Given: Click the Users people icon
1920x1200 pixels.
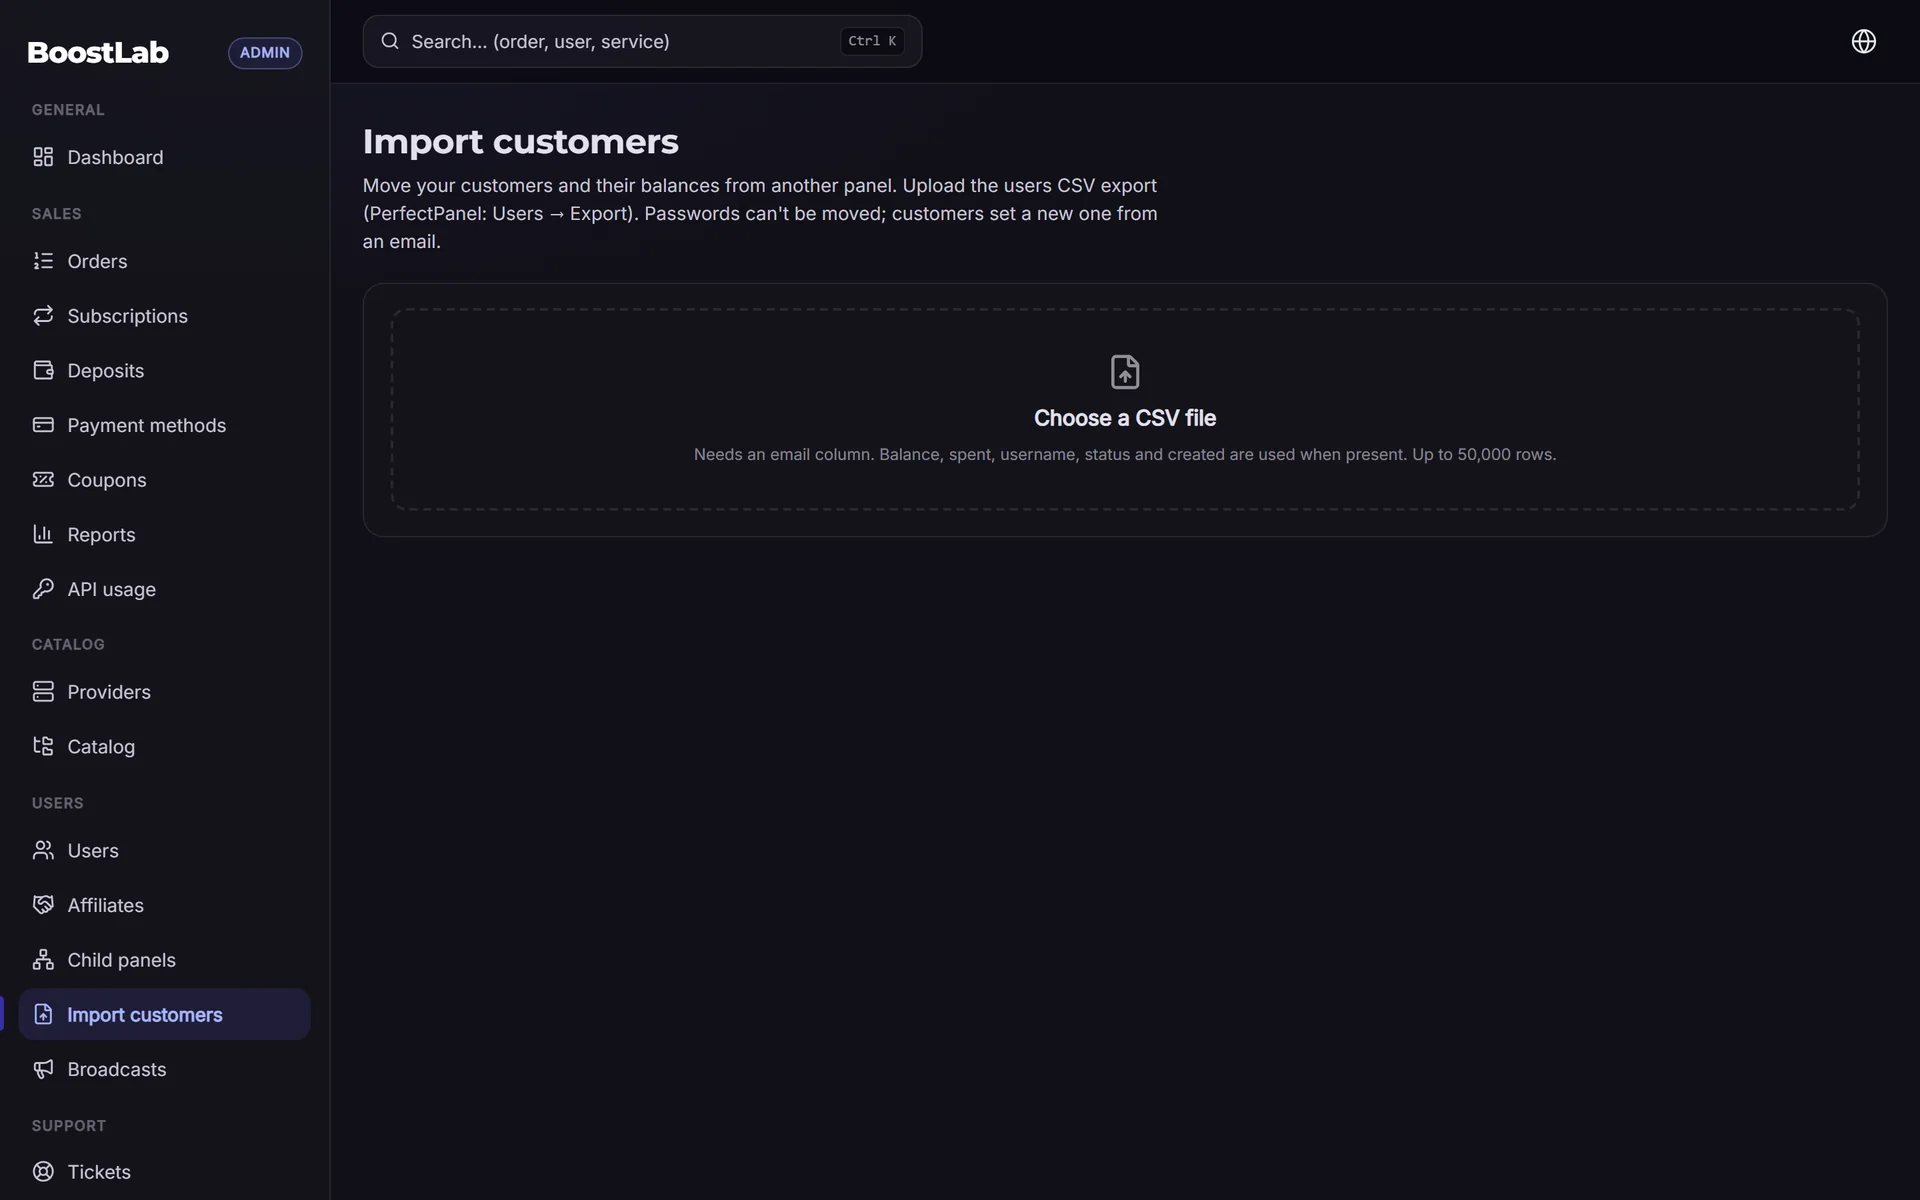Looking at the screenshot, I should 43,850.
